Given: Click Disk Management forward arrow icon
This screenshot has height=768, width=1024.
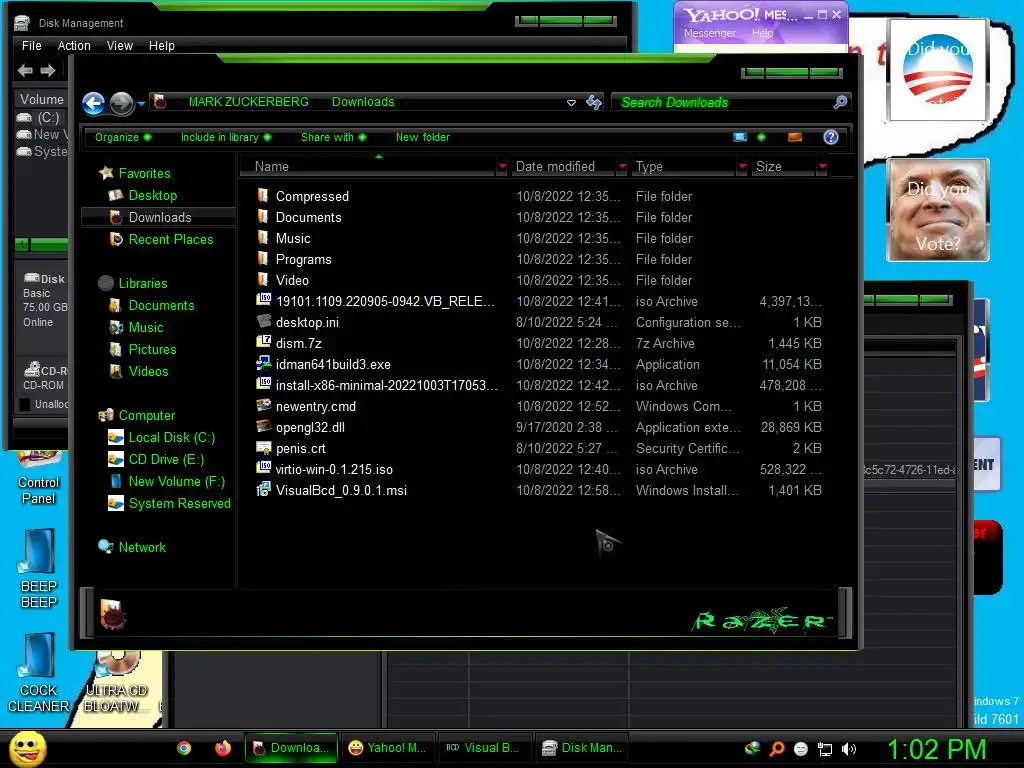Looking at the screenshot, I should [48, 71].
